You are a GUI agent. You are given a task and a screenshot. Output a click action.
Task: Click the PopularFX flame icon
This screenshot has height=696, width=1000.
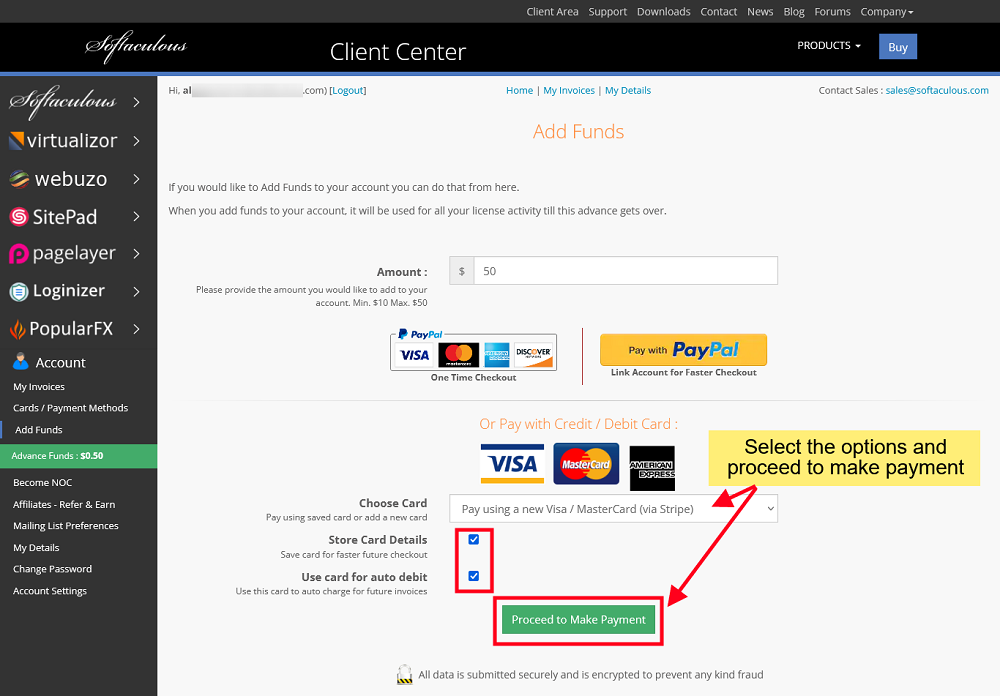[x=17, y=329]
